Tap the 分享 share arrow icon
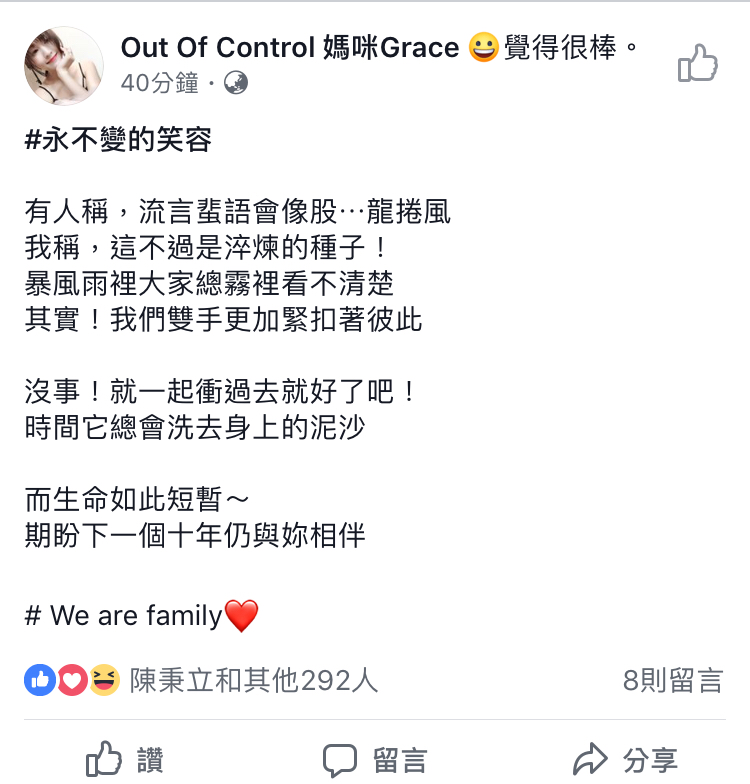The width and height of the screenshot is (750, 784). click(590, 758)
